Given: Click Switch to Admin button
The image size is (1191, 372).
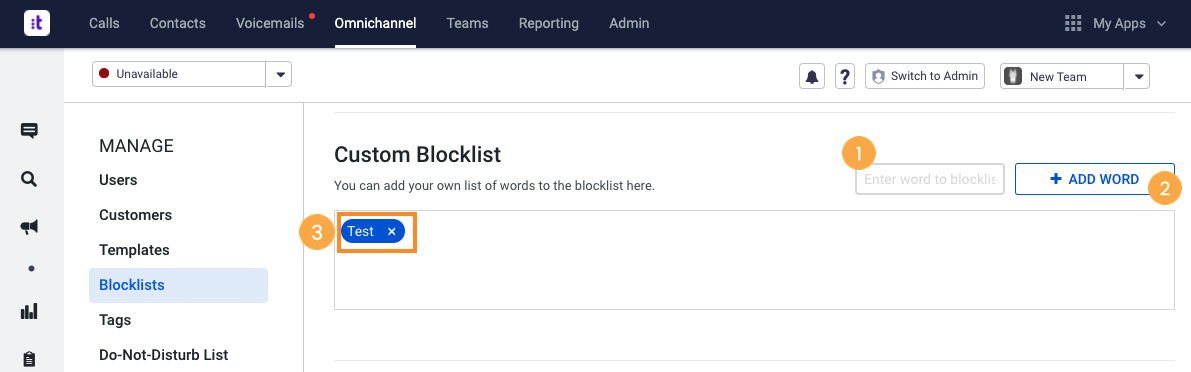Looking at the screenshot, I should coord(925,76).
